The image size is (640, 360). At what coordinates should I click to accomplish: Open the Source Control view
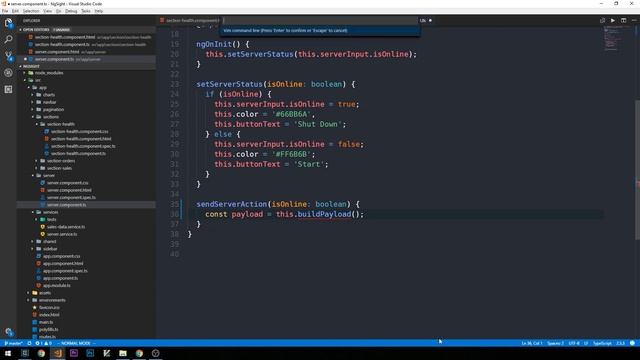tap(8, 56)
